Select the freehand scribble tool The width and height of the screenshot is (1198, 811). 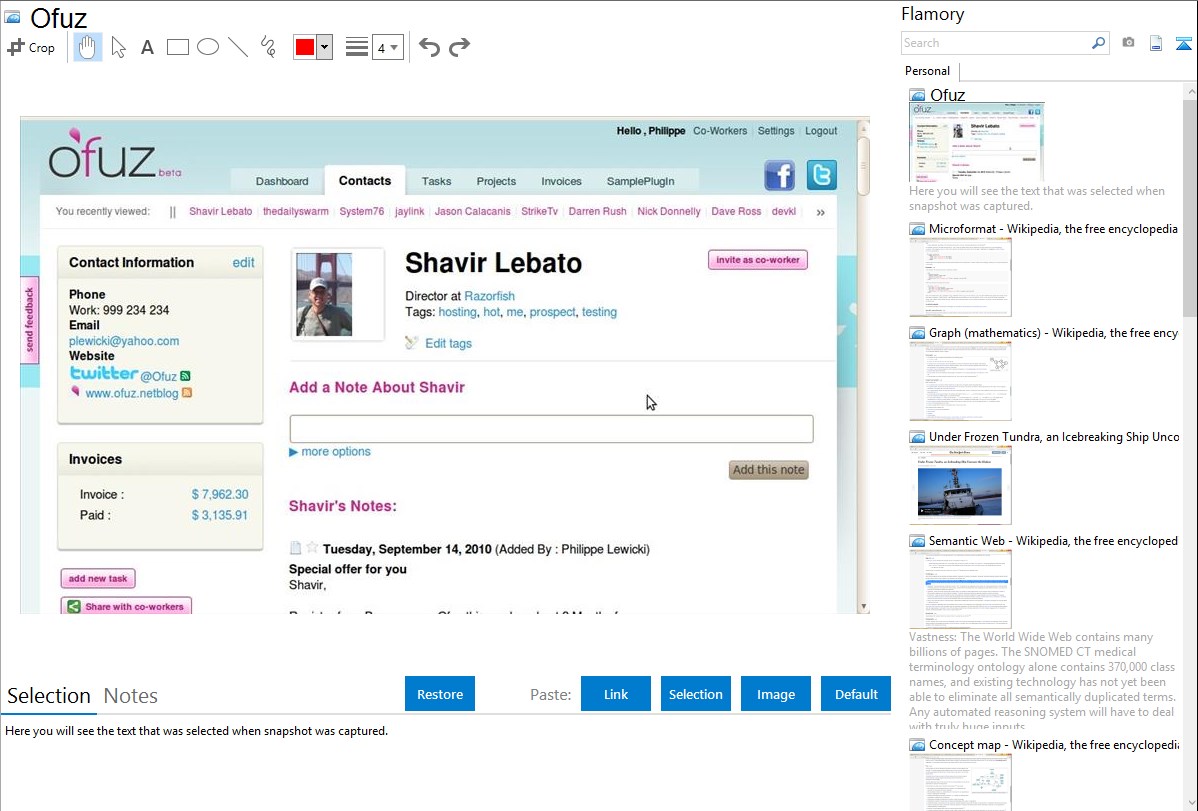268,47
